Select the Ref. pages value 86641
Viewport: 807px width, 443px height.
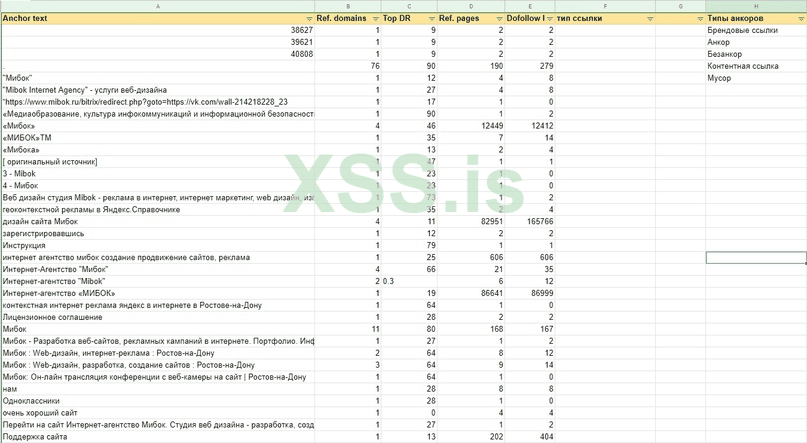pos(471,293)
